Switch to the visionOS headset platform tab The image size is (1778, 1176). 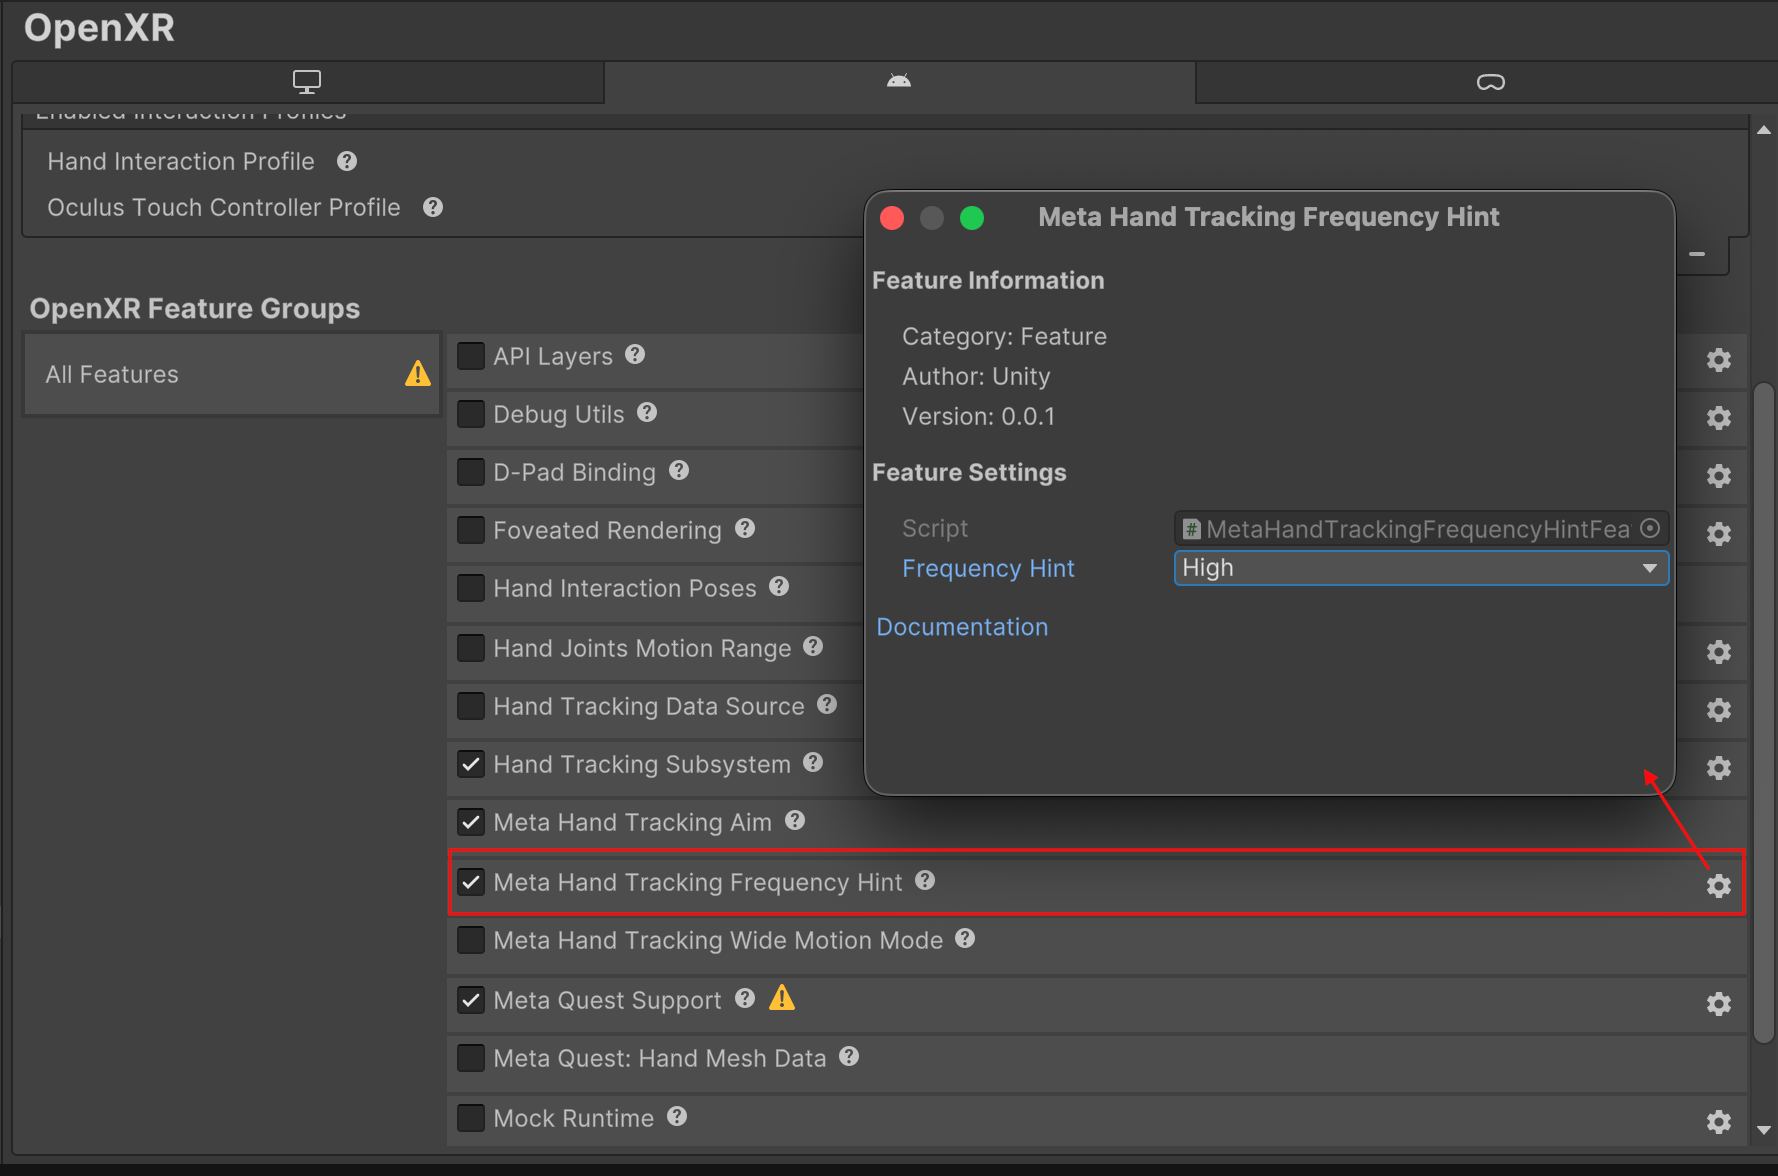[1490, 82]
